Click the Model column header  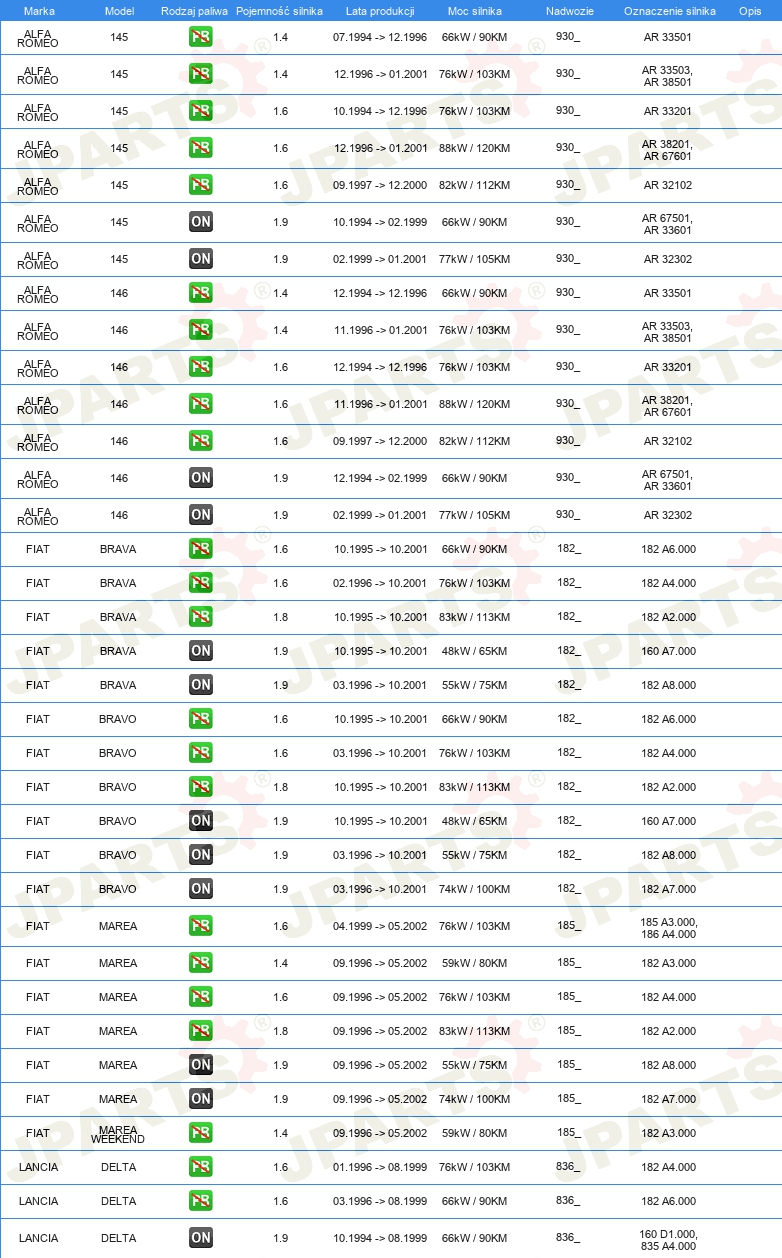119,11
